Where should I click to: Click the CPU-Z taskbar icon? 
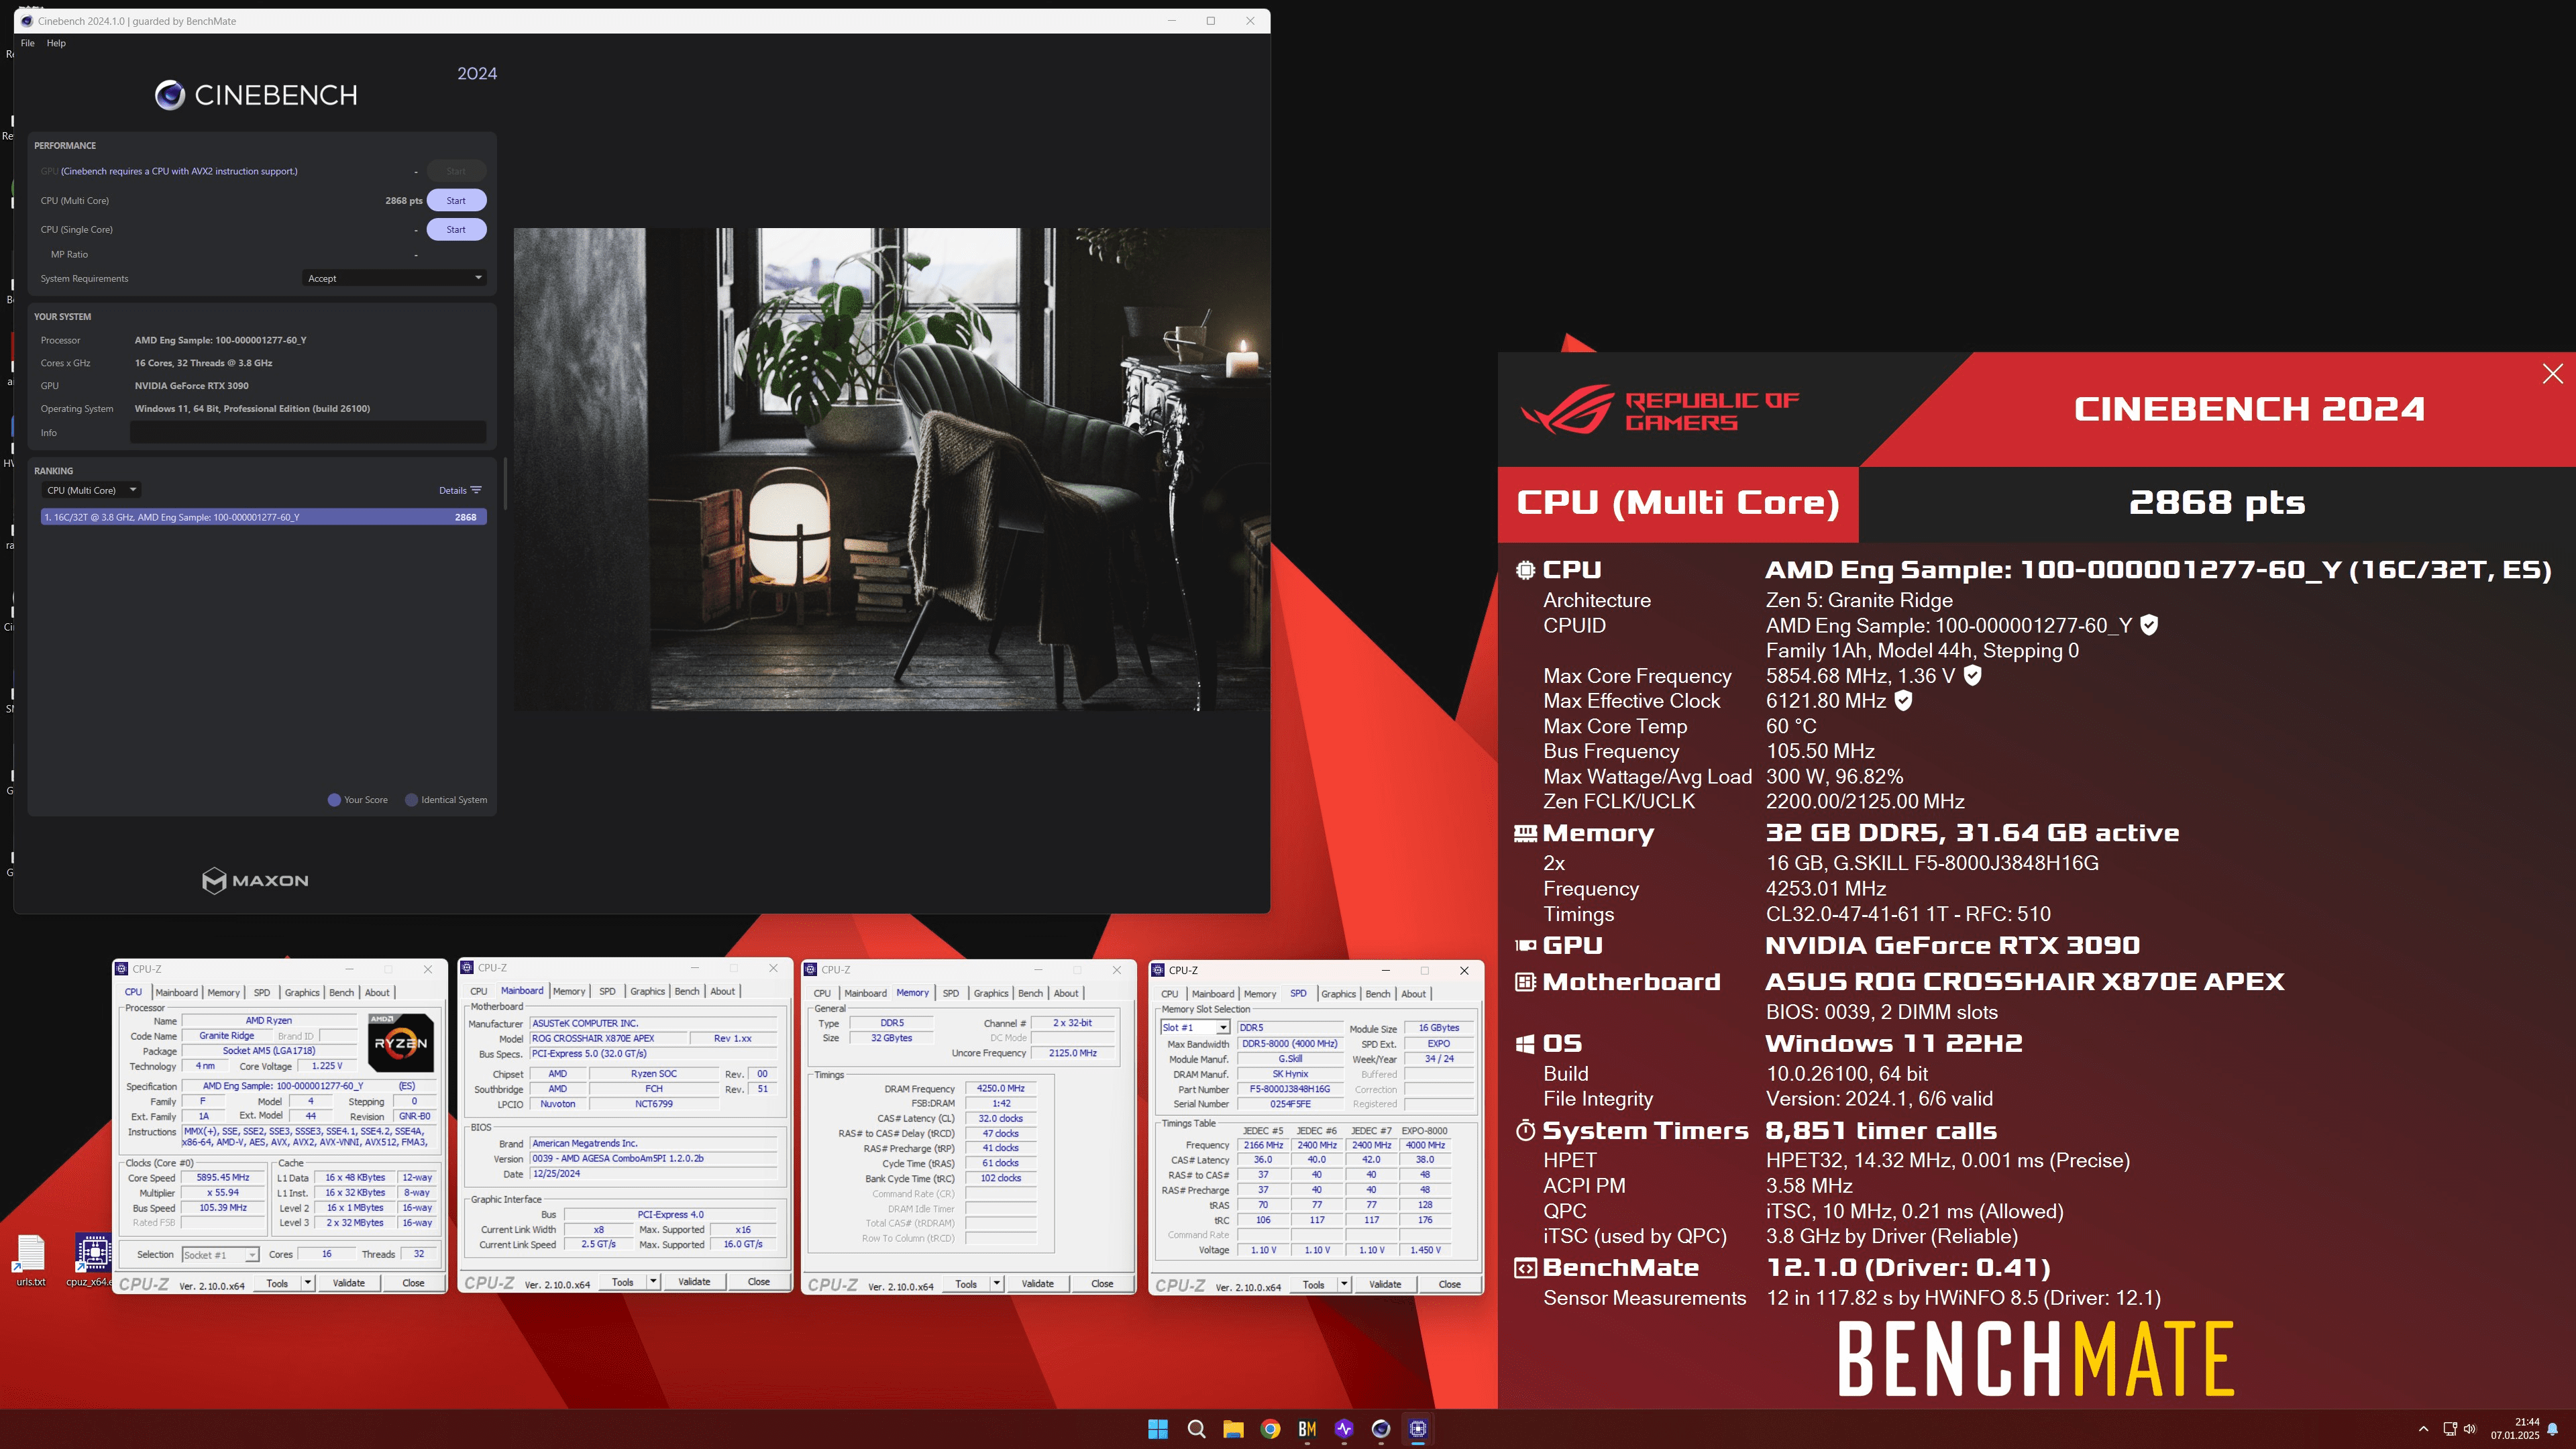(x=1418, y=1429)
